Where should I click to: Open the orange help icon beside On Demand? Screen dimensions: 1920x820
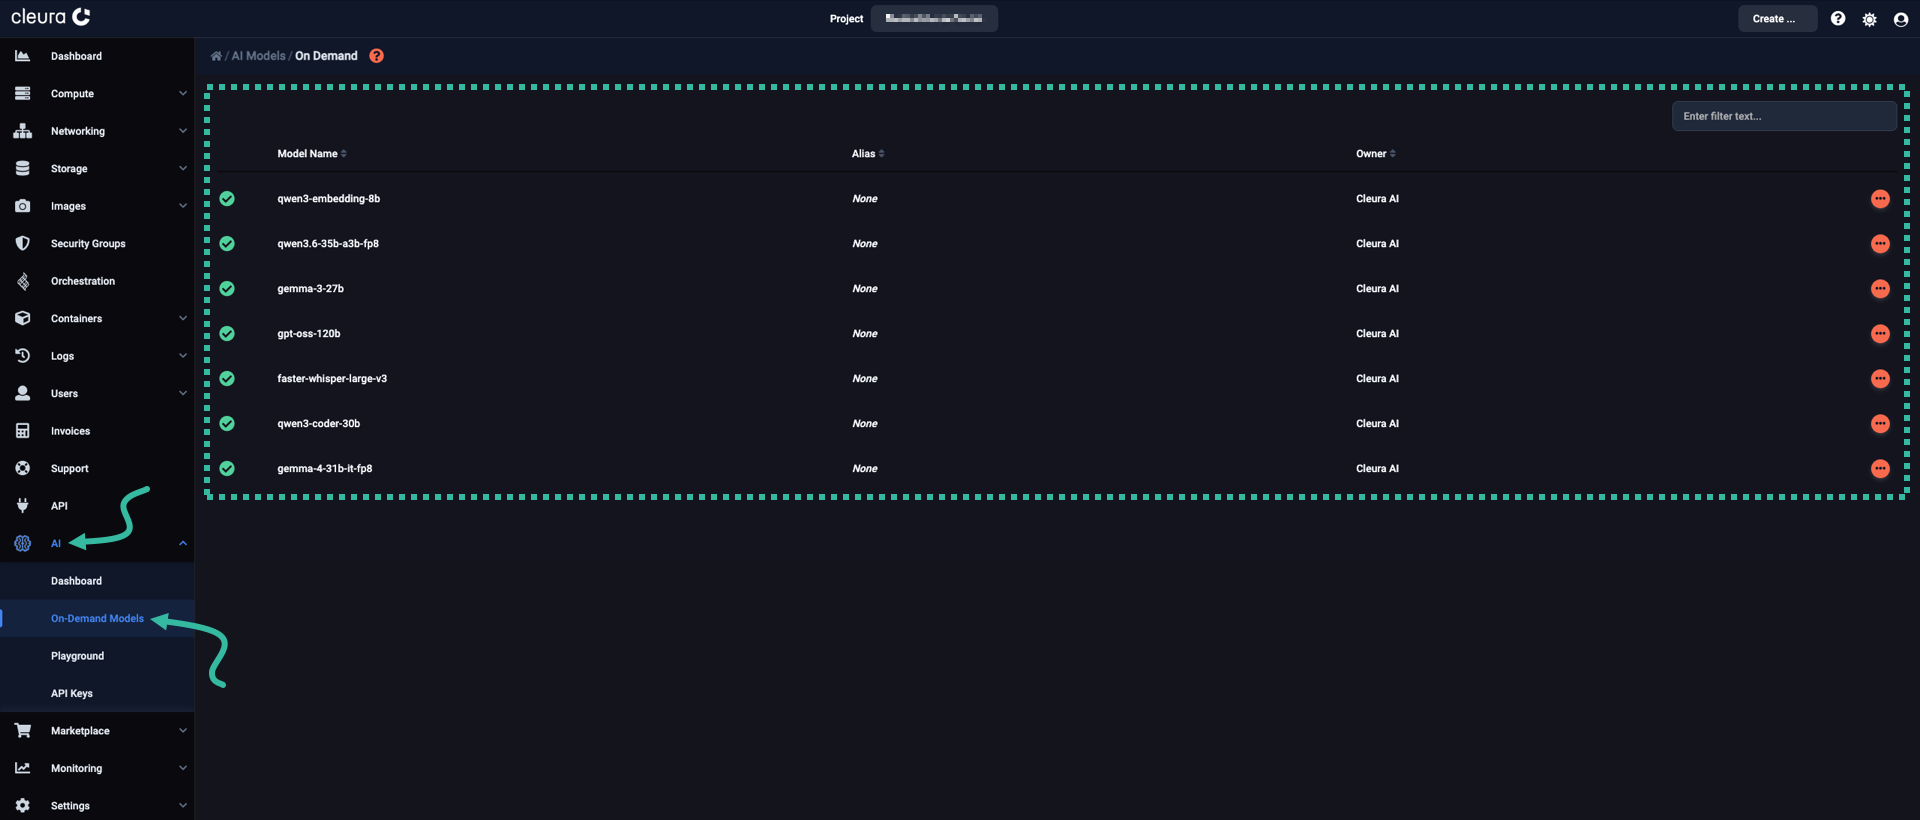click(376, 56)
